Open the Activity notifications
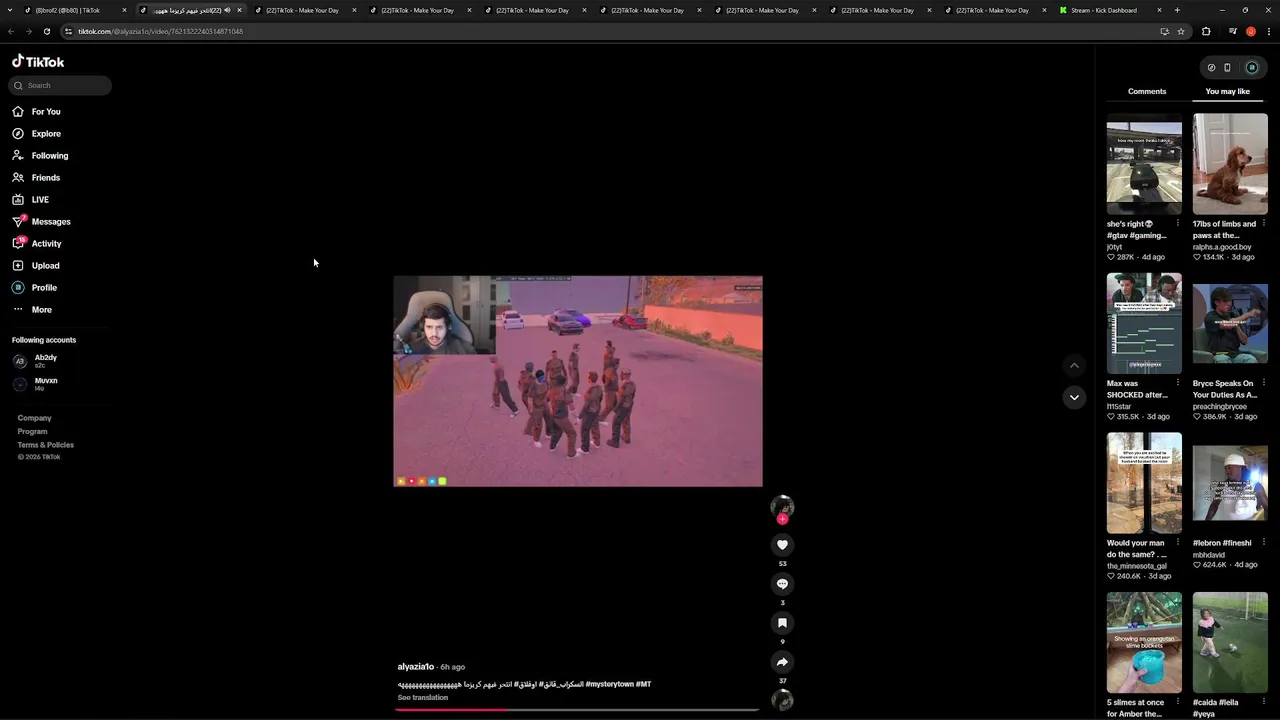 pos(46,243)
